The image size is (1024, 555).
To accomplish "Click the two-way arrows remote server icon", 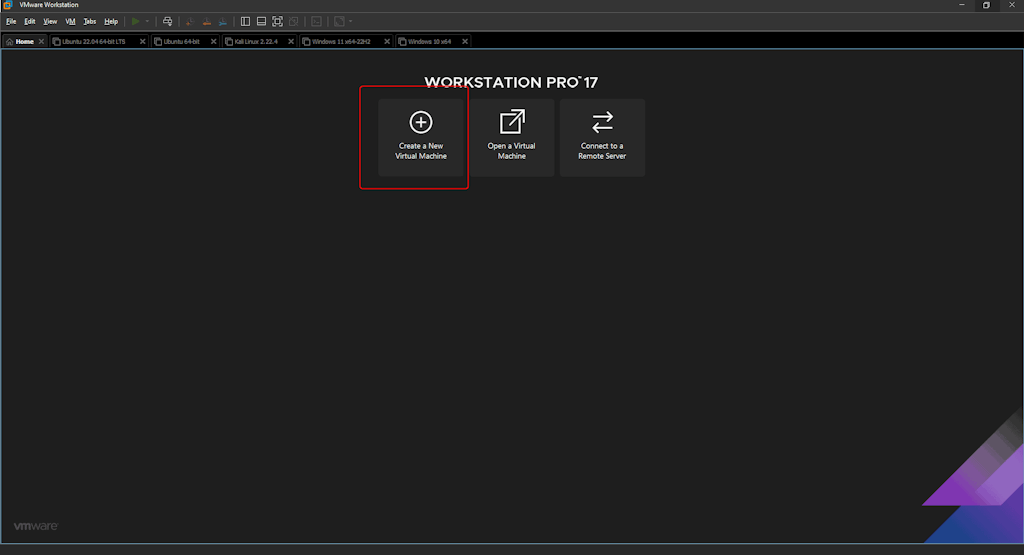I will pos(602,122).
